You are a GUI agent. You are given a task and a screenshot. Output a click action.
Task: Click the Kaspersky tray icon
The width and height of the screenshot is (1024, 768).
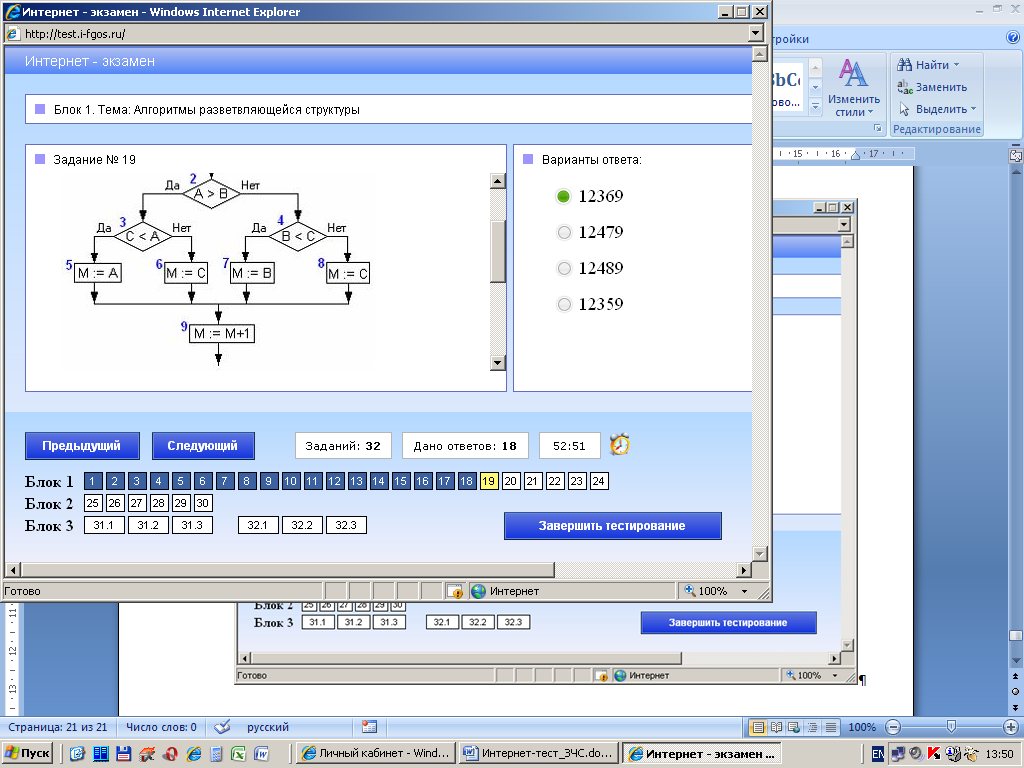(x=934, y=754)
